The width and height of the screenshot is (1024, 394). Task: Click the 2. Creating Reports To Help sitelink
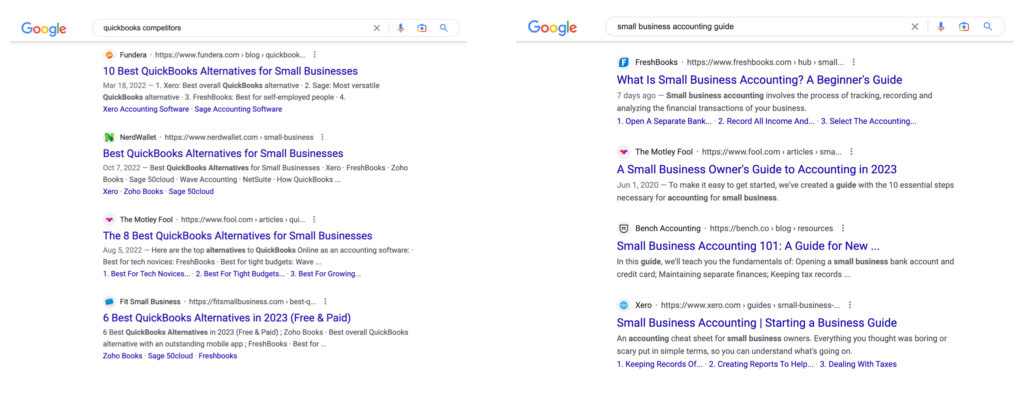pyautogui.click(x=761, y=364)
